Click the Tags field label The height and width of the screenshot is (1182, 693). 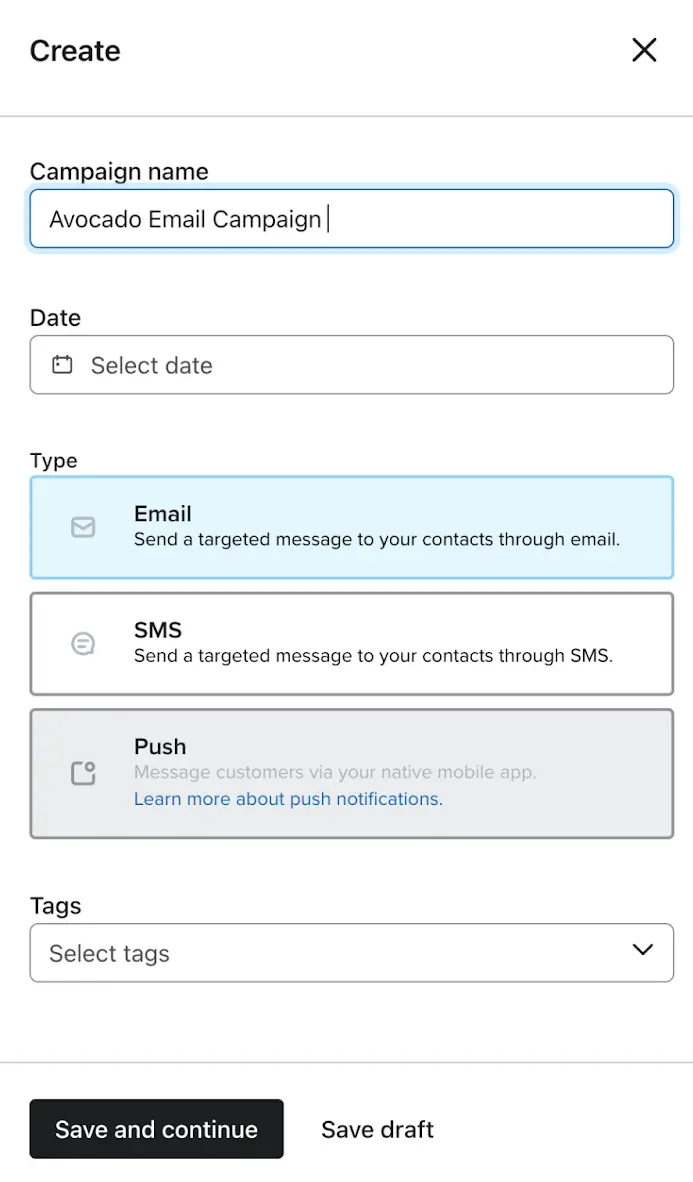point(55,906)
